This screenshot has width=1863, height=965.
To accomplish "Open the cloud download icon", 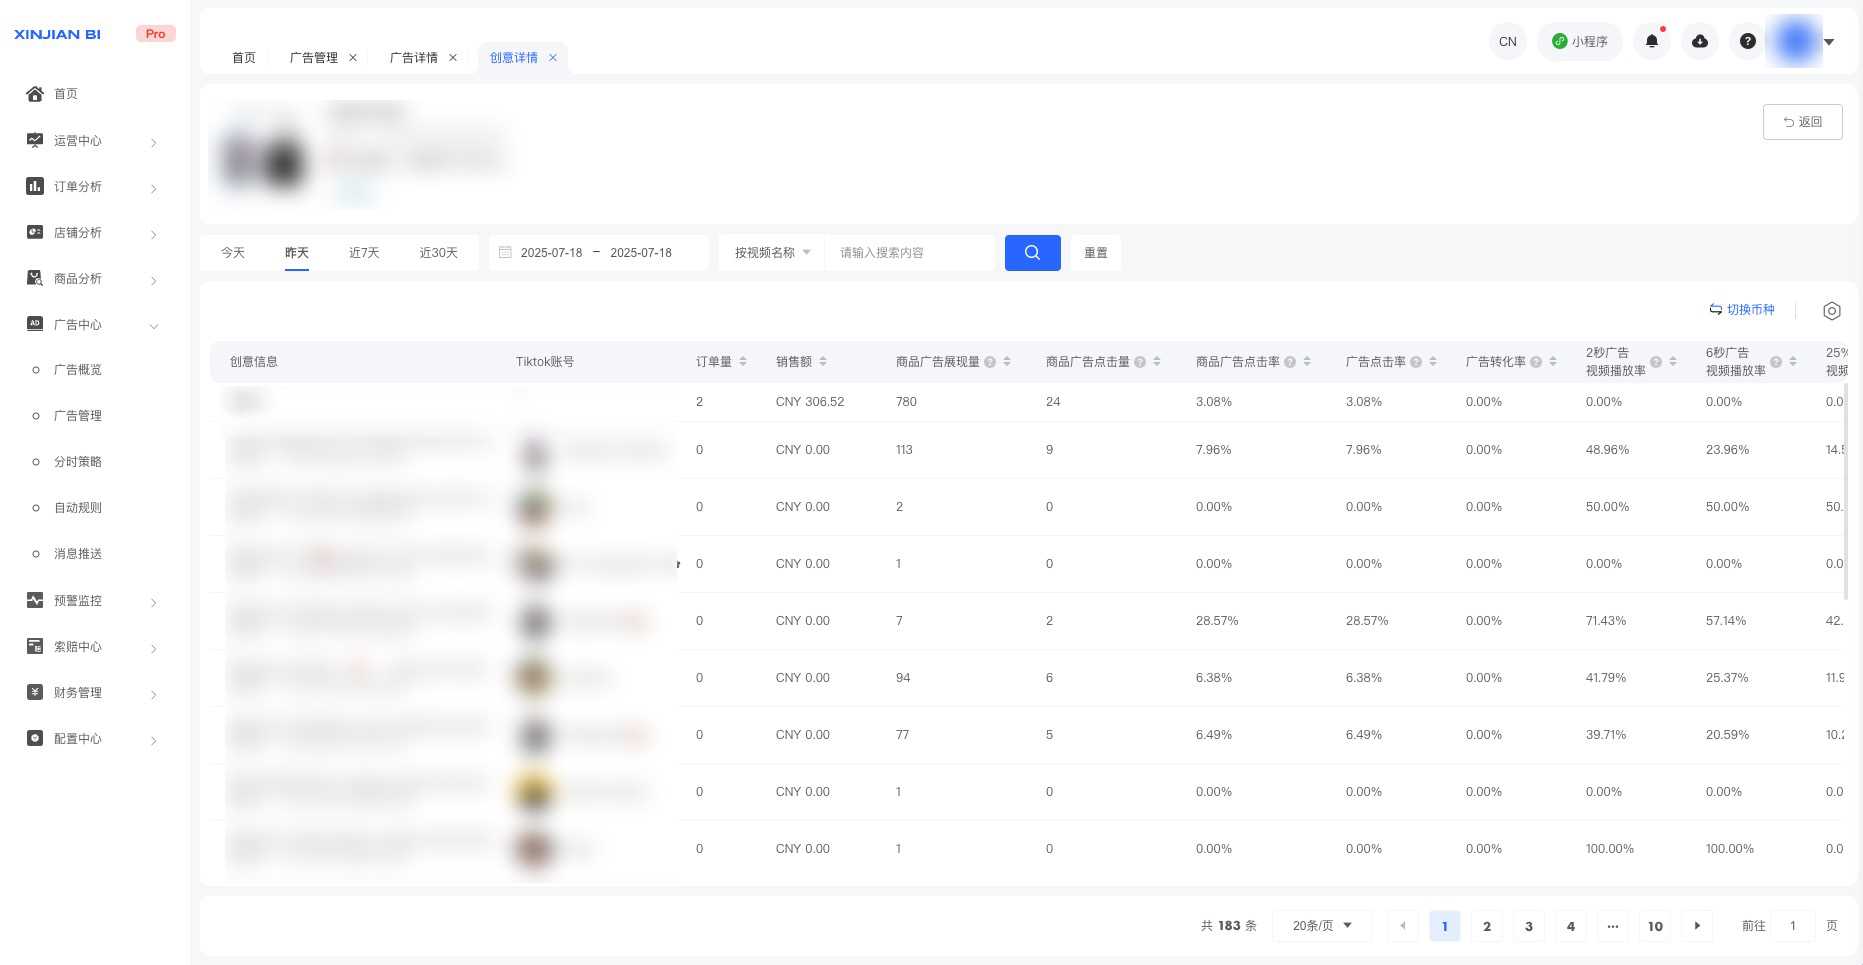I will coord(1700,41).
